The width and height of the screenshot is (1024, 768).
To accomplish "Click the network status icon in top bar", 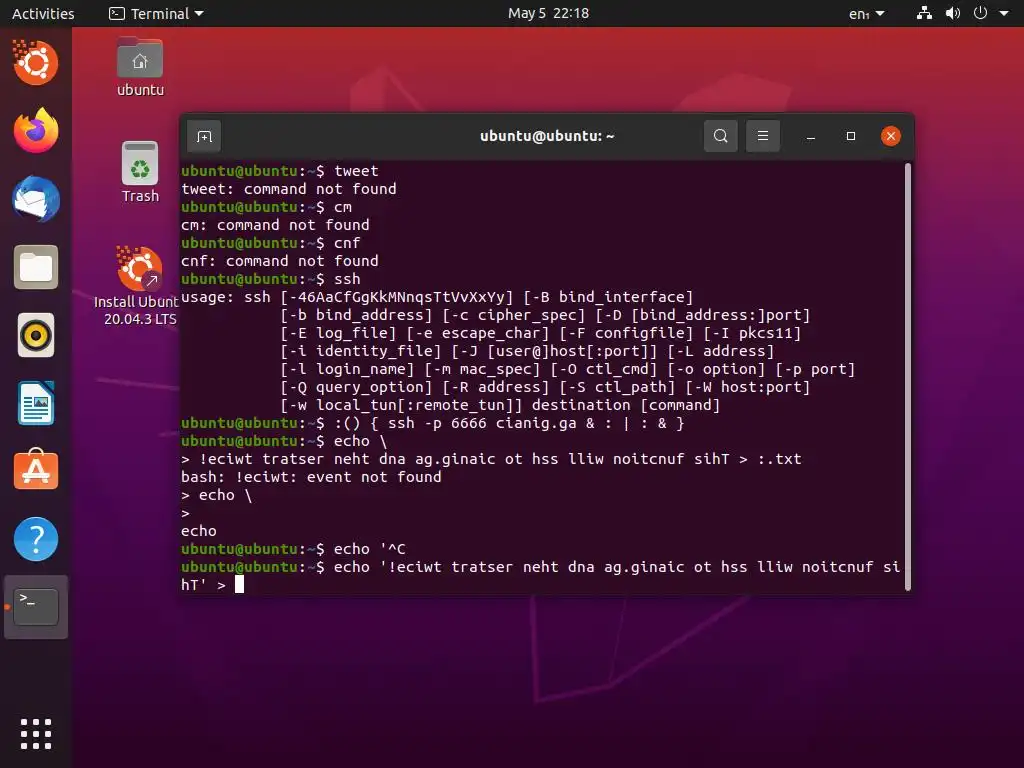I will coord(924,13).
